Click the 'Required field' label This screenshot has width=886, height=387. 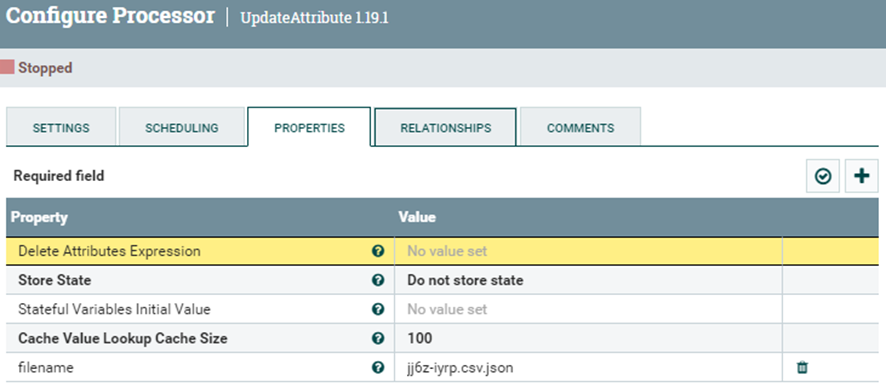pyautogui.click(x=59, y=176)
